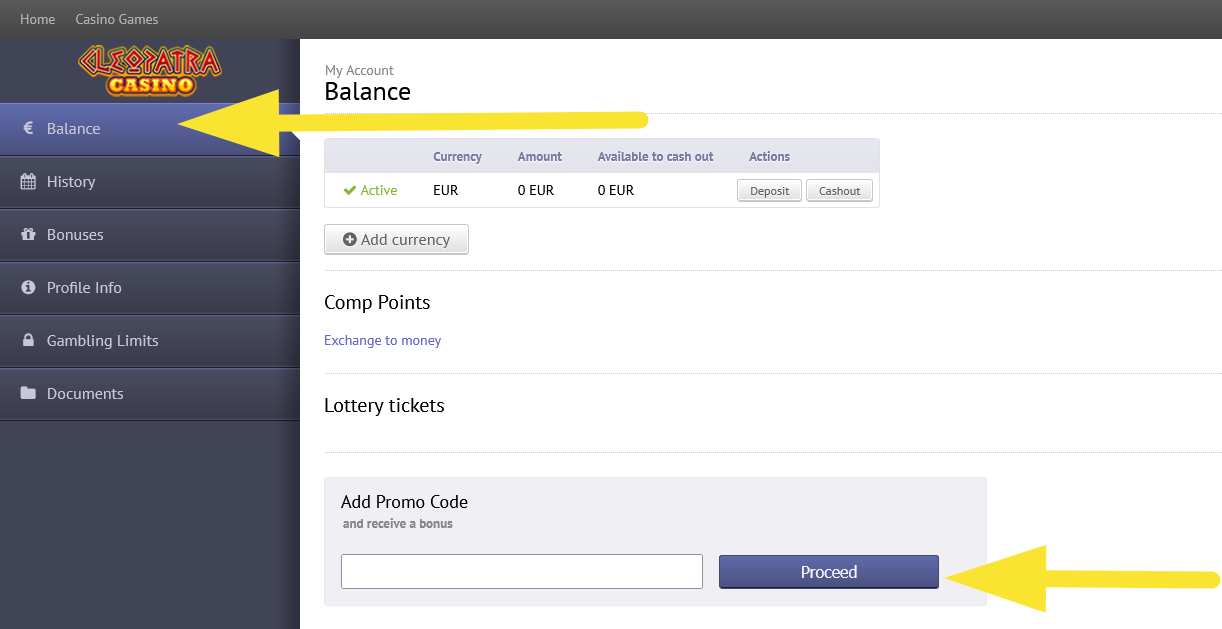
Task: Click the Add currency button
Action: click(396, 239)
